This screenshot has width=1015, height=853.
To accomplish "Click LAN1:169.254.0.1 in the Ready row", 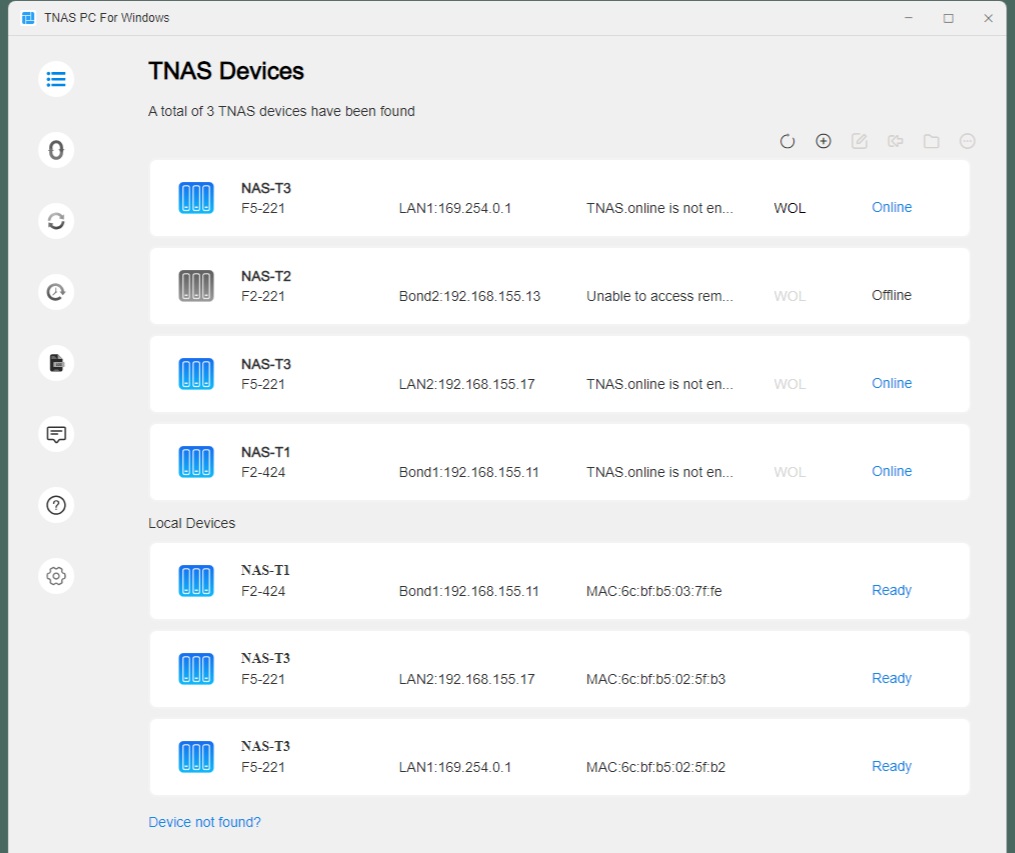I will (454, 768).
